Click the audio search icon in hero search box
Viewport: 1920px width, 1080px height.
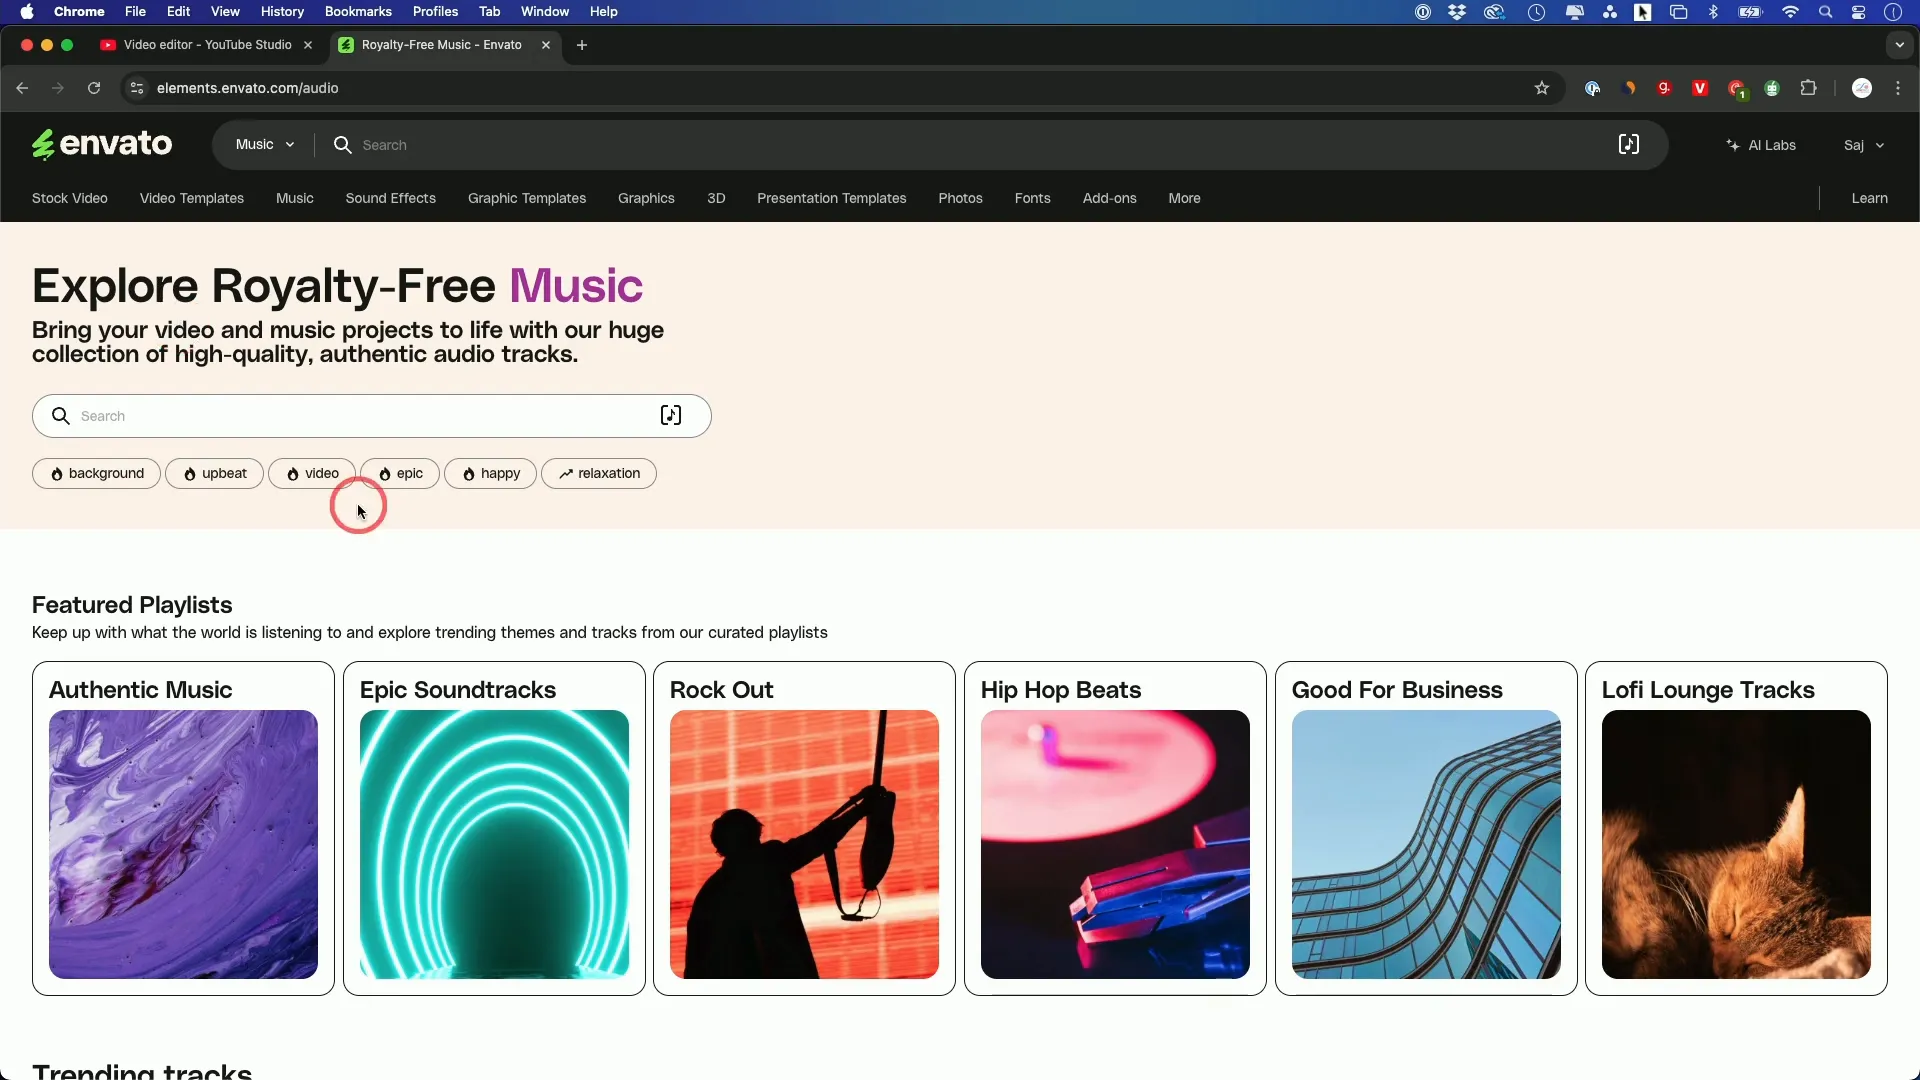(x=671, y=416)
